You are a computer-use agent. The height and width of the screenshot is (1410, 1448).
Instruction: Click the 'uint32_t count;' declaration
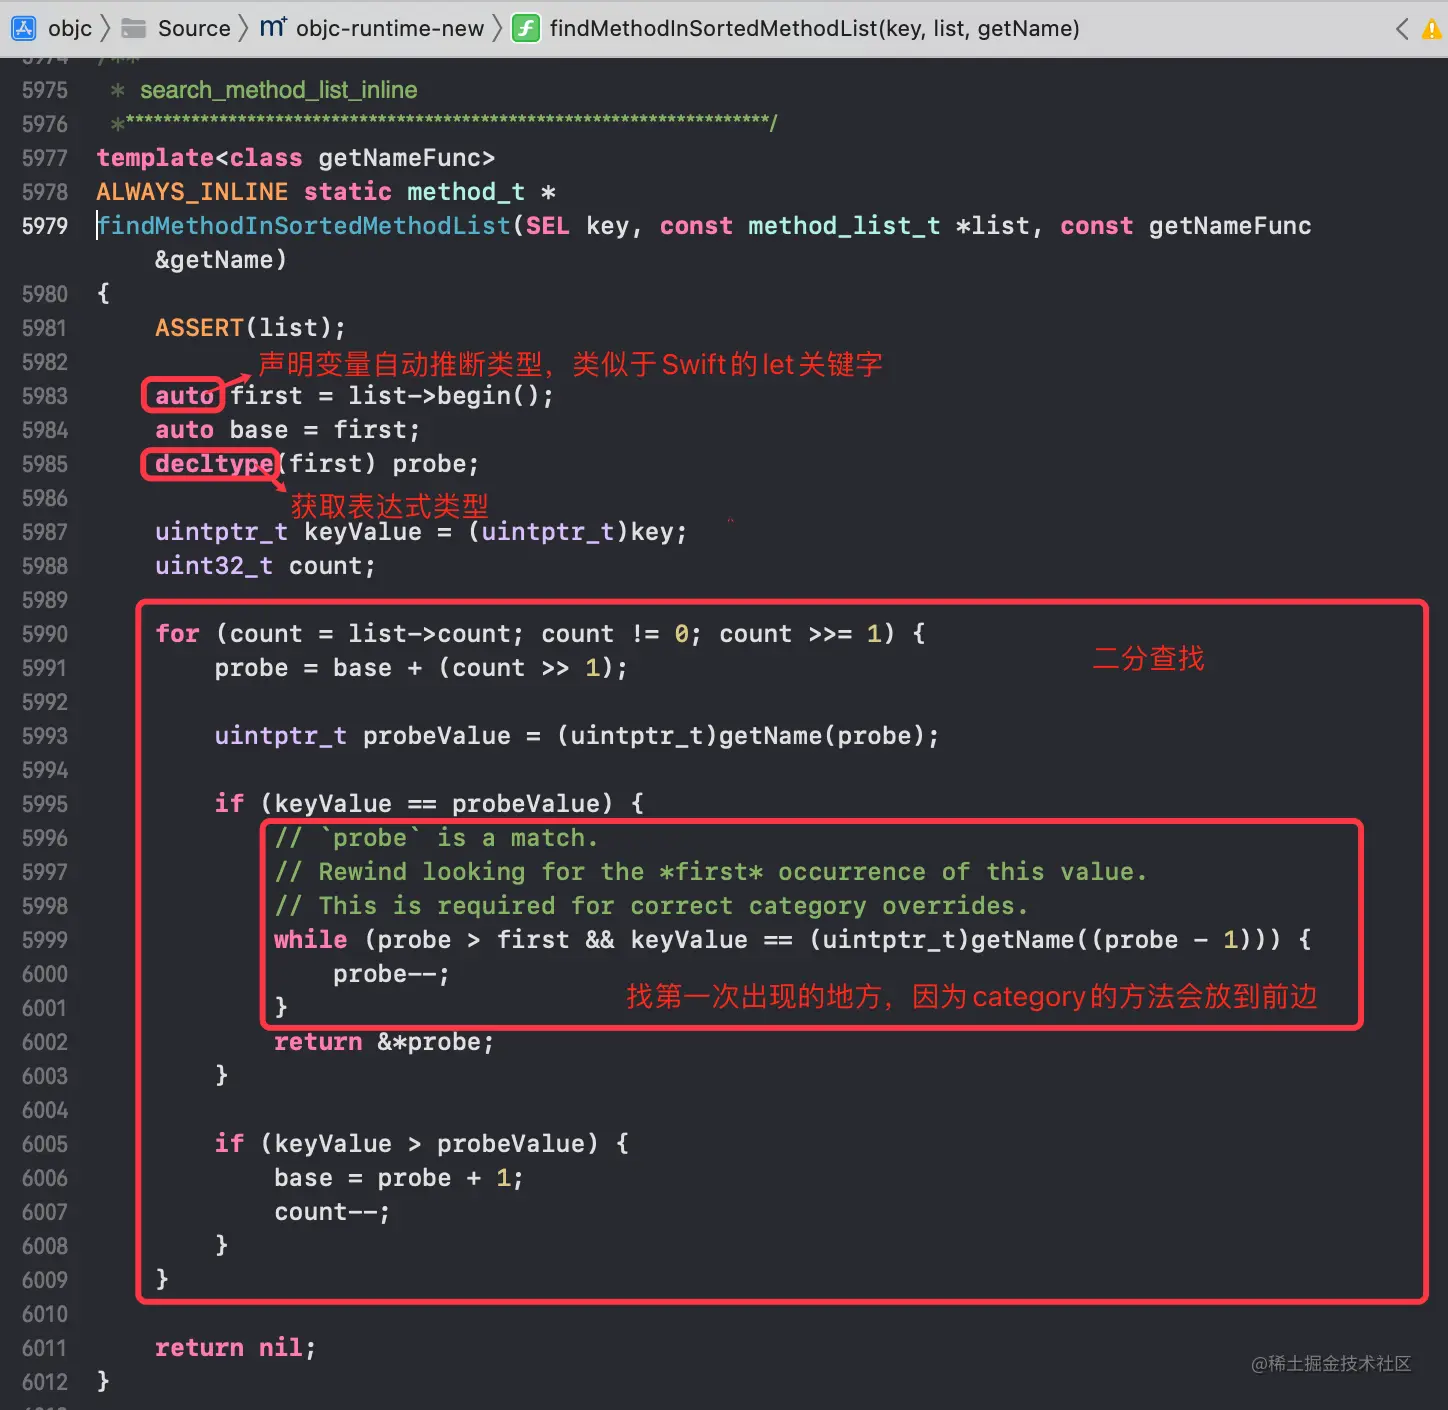click(x=265, y=566)
